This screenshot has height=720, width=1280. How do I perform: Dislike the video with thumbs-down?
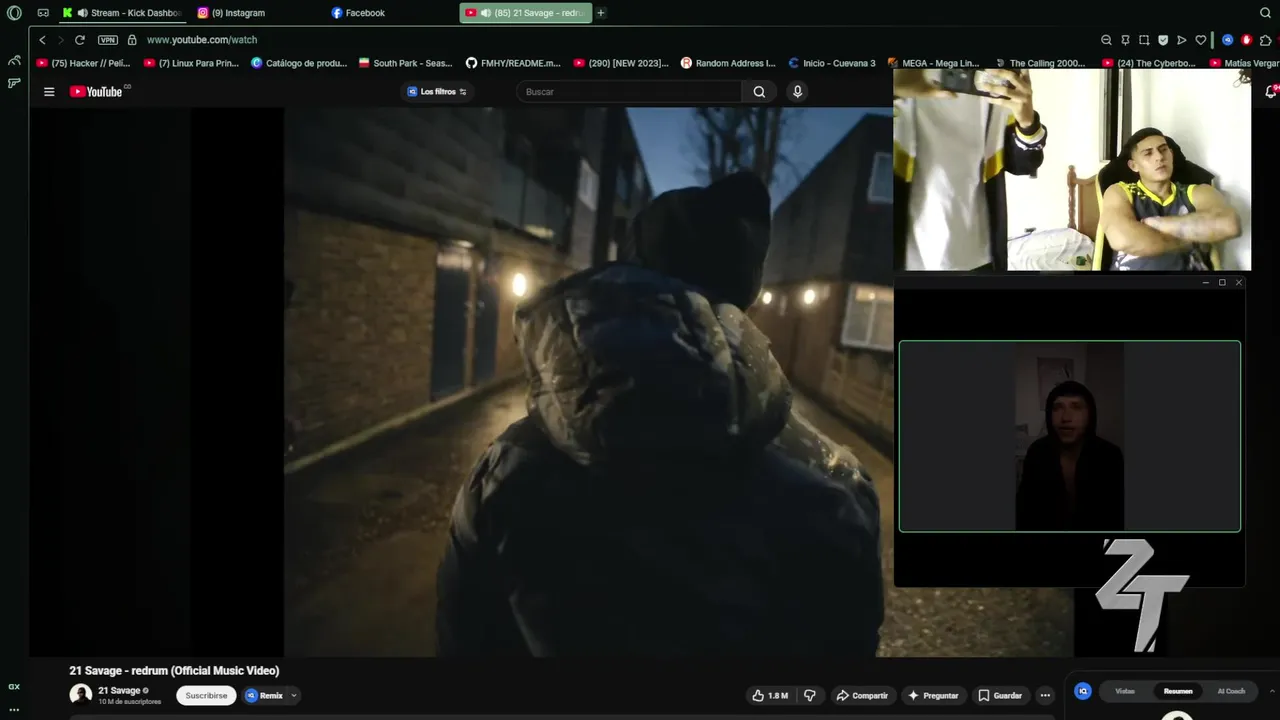coord(810,696)
